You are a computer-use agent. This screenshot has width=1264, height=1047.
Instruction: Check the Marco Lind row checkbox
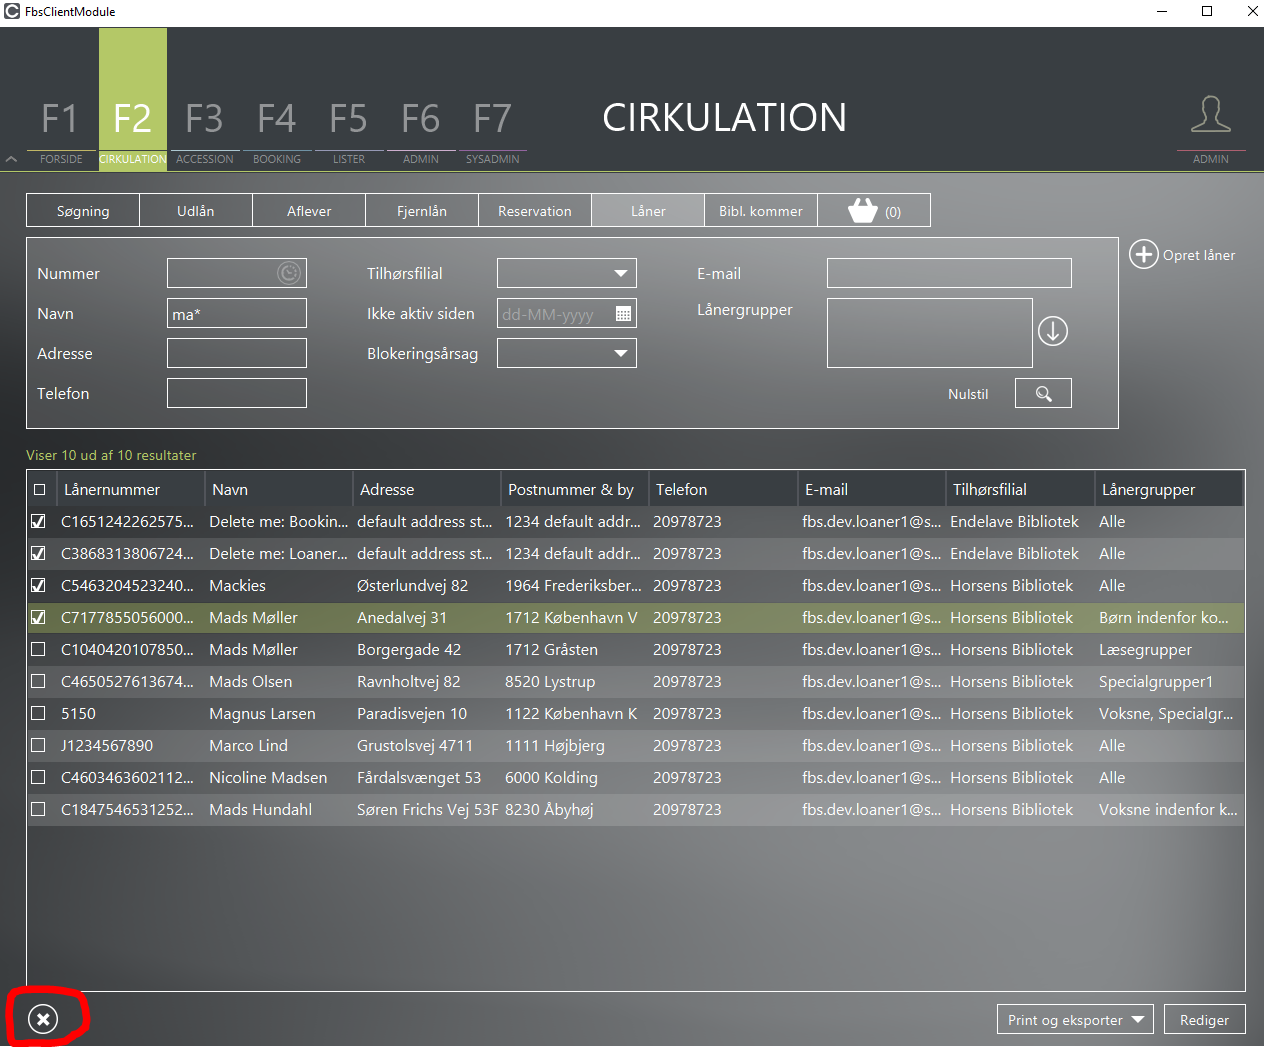pyautogui.click(x=38, y=745)
